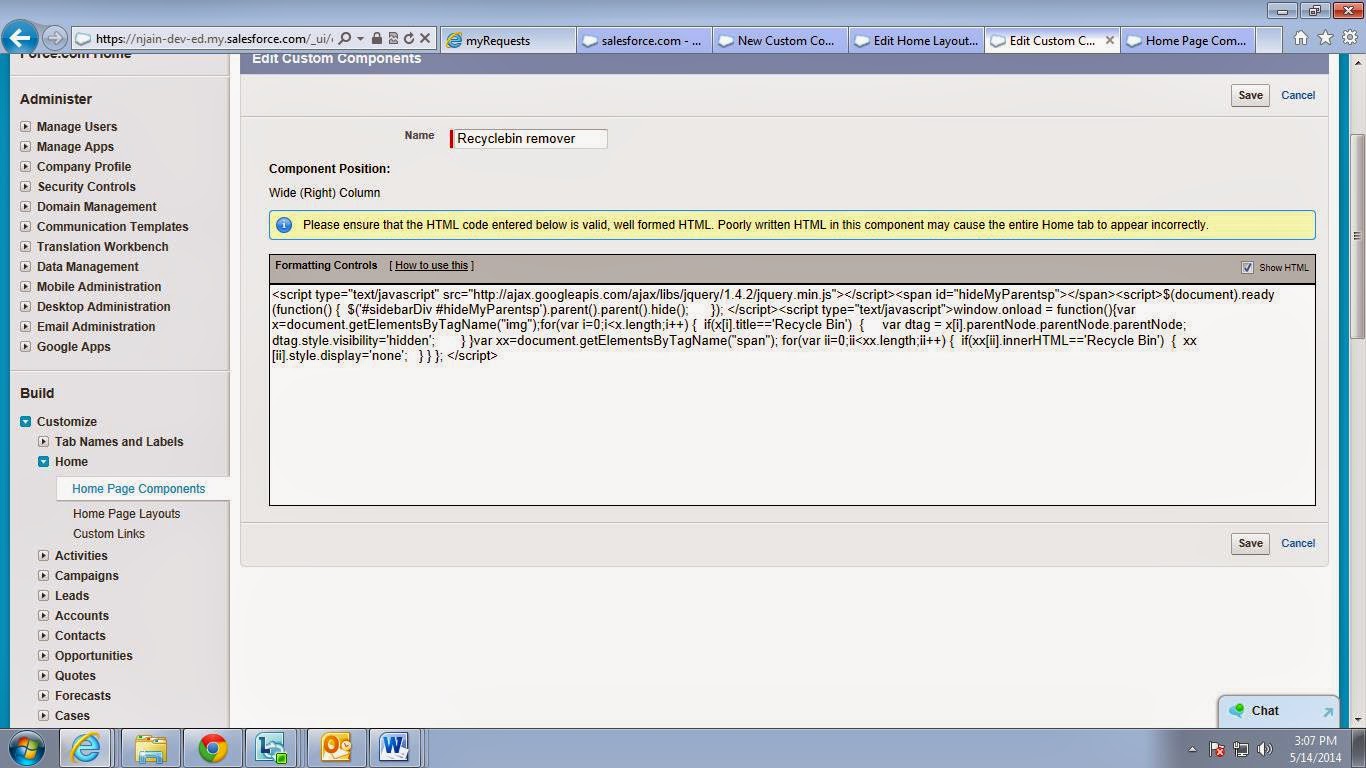Viewport: 1366px width, 768px height.
Task: Show hidden tray icons arrow
Action: 1192,749
